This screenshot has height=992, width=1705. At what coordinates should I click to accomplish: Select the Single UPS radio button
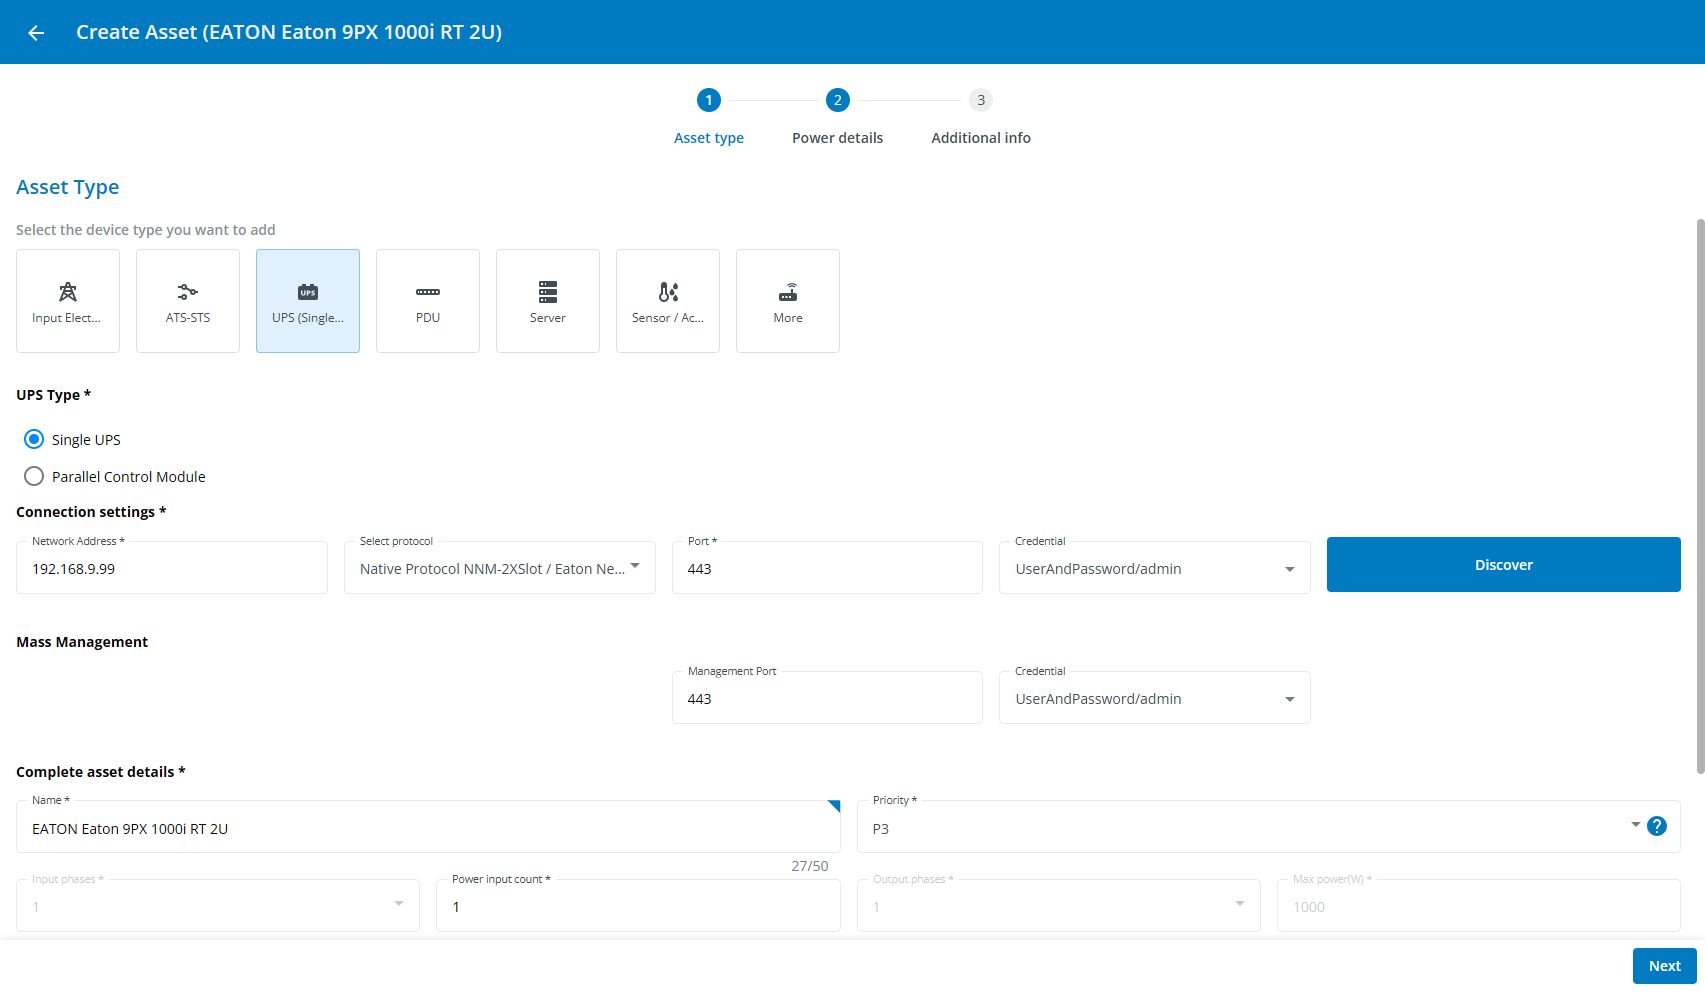coord(34,439)
